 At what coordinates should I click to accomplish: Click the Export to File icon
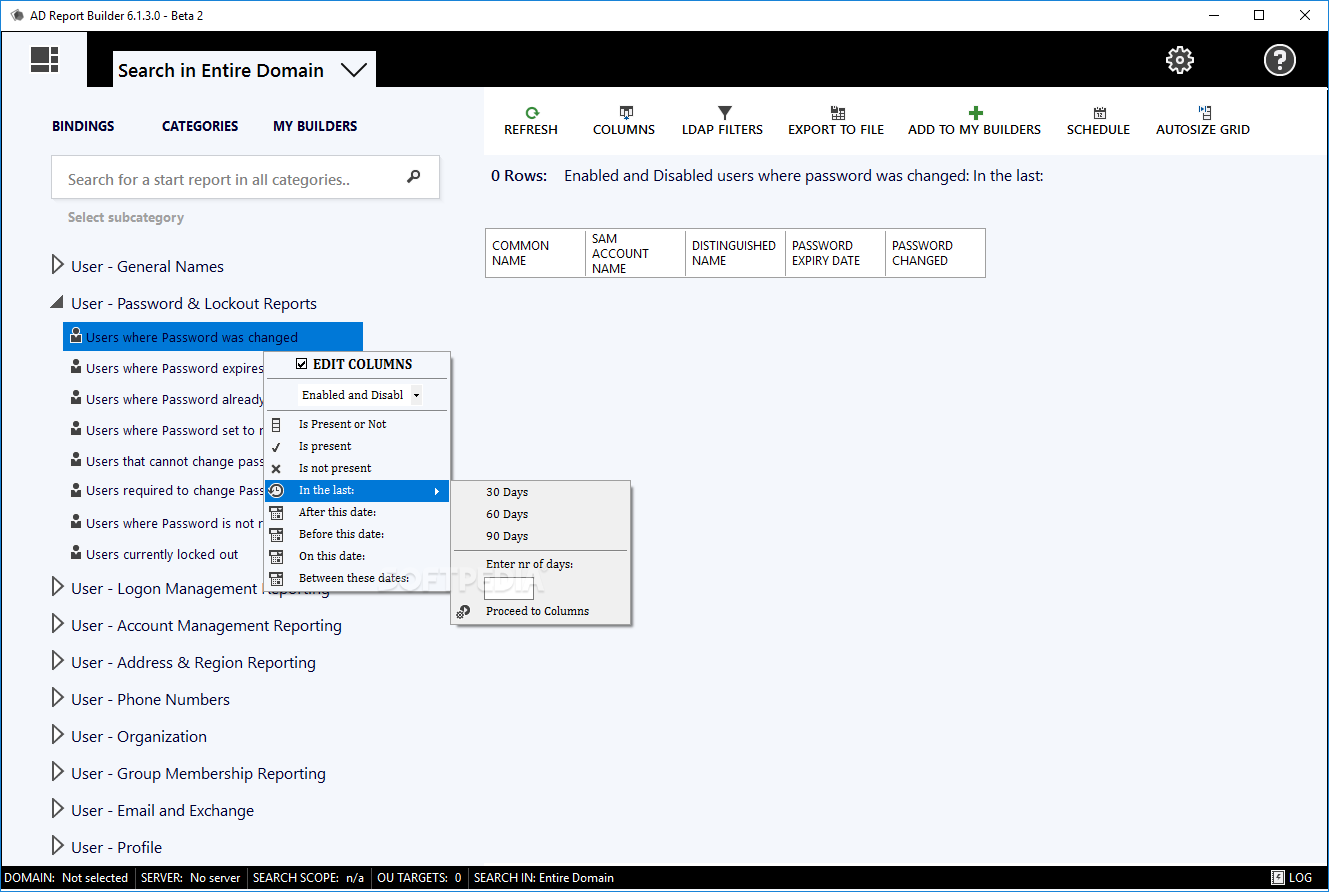(x=838, y=113)
